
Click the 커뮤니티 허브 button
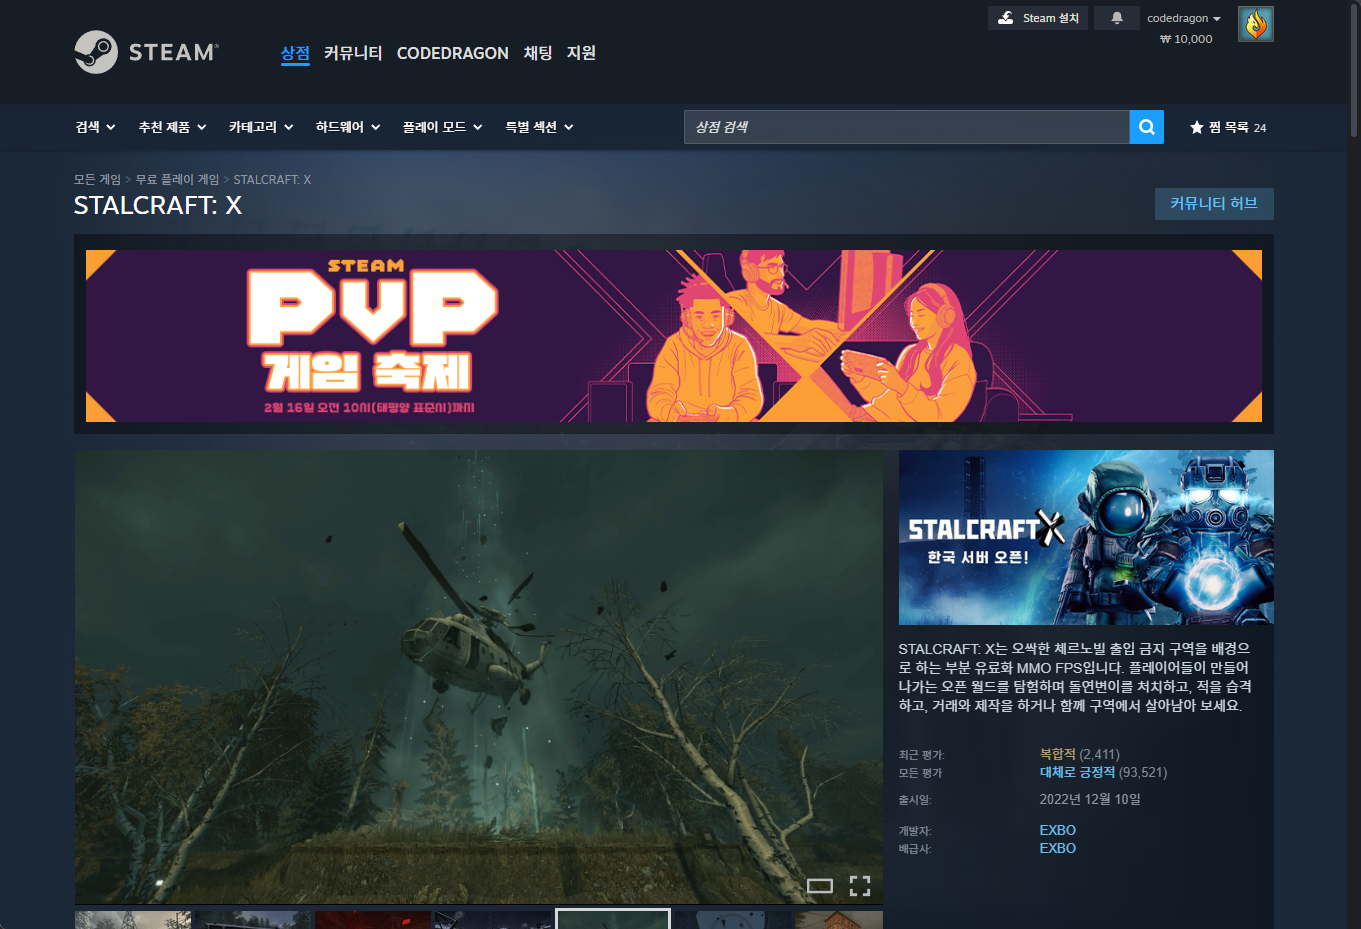tap(1214, 204)
